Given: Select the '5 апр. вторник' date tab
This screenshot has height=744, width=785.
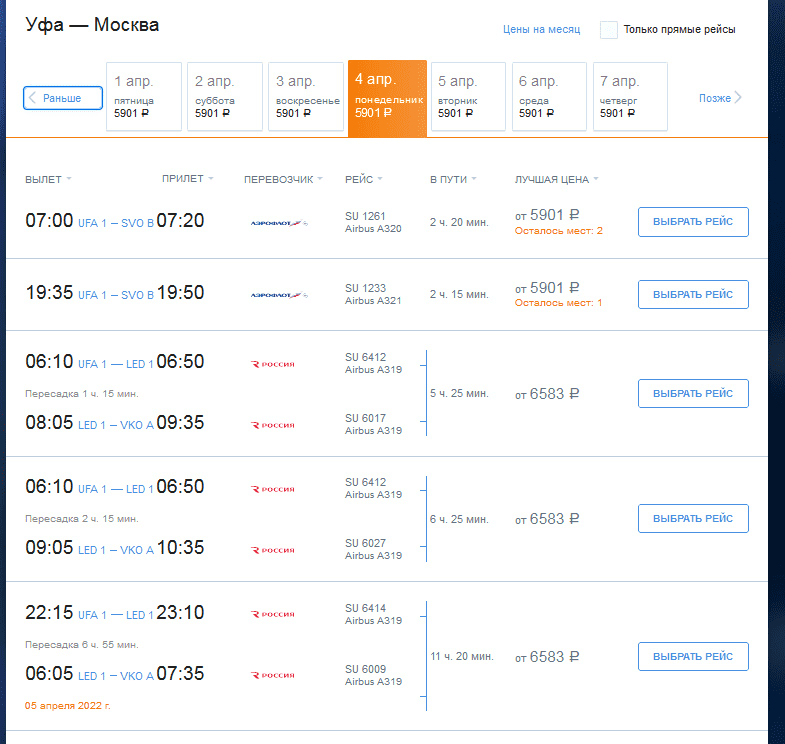Looking at the screenshot, I should click(x=468, y=96).
